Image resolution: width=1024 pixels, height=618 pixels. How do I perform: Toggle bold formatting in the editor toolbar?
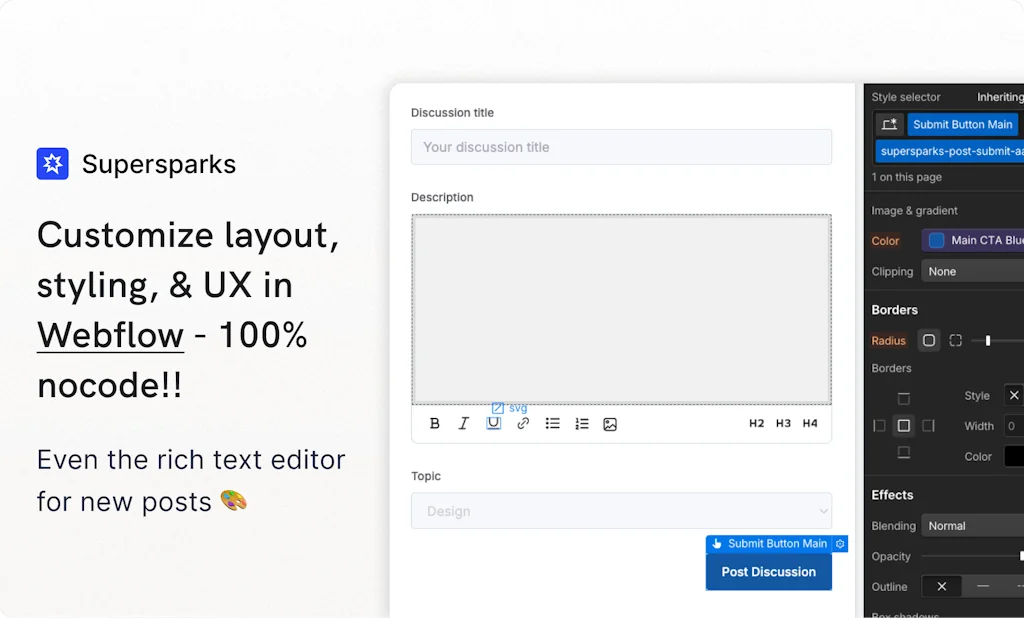(x=435, y=424)
